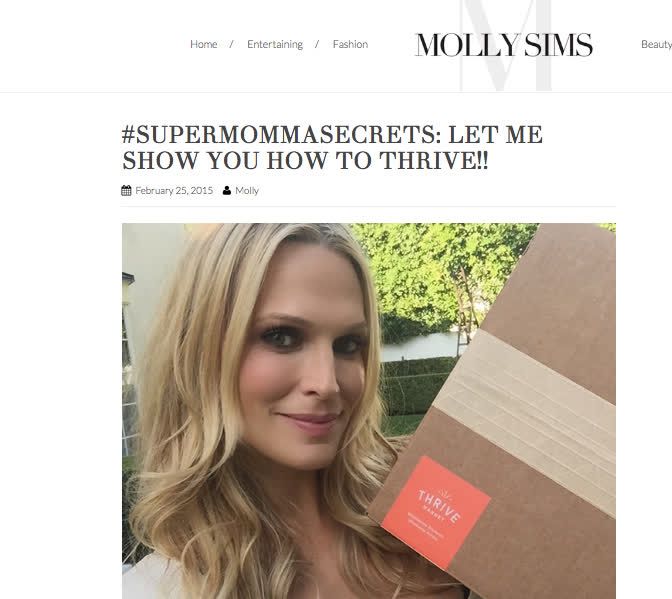Click the orange Thrive Market label
The height and width of the screenshot is (599, 672).
(436, 512)
